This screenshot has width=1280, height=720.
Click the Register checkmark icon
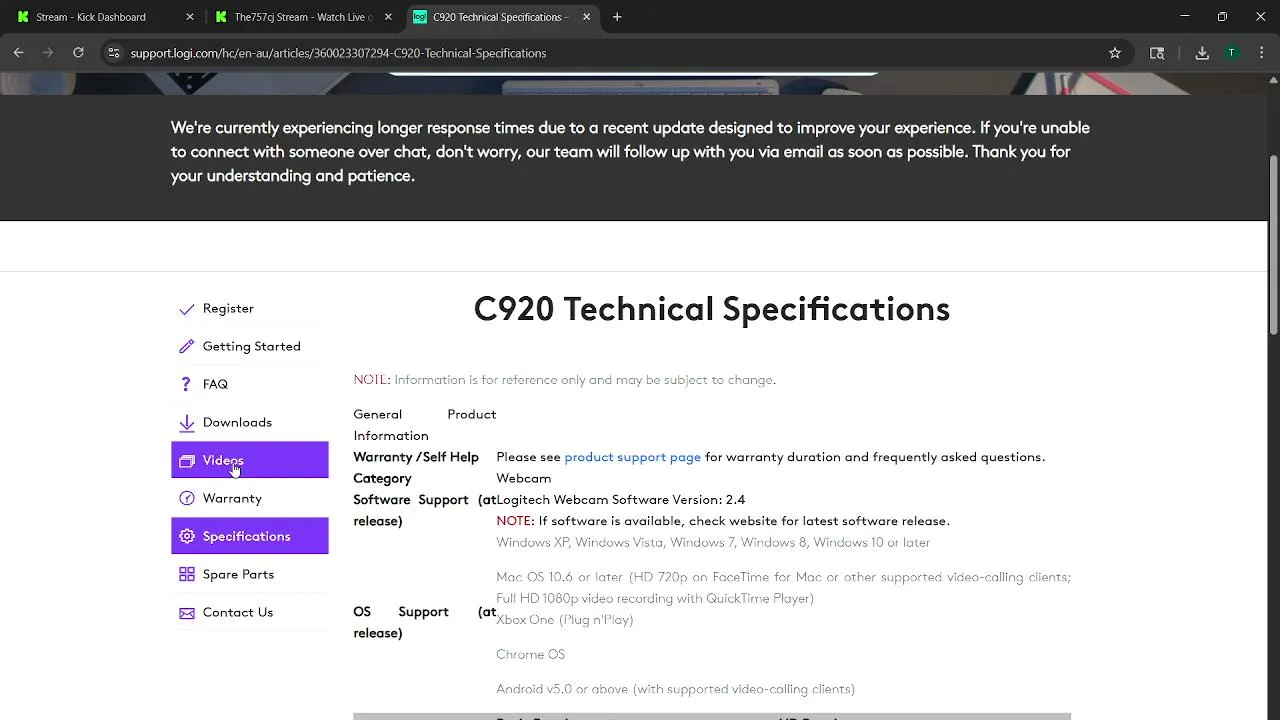pyautogui.click(x=187, y=309)
